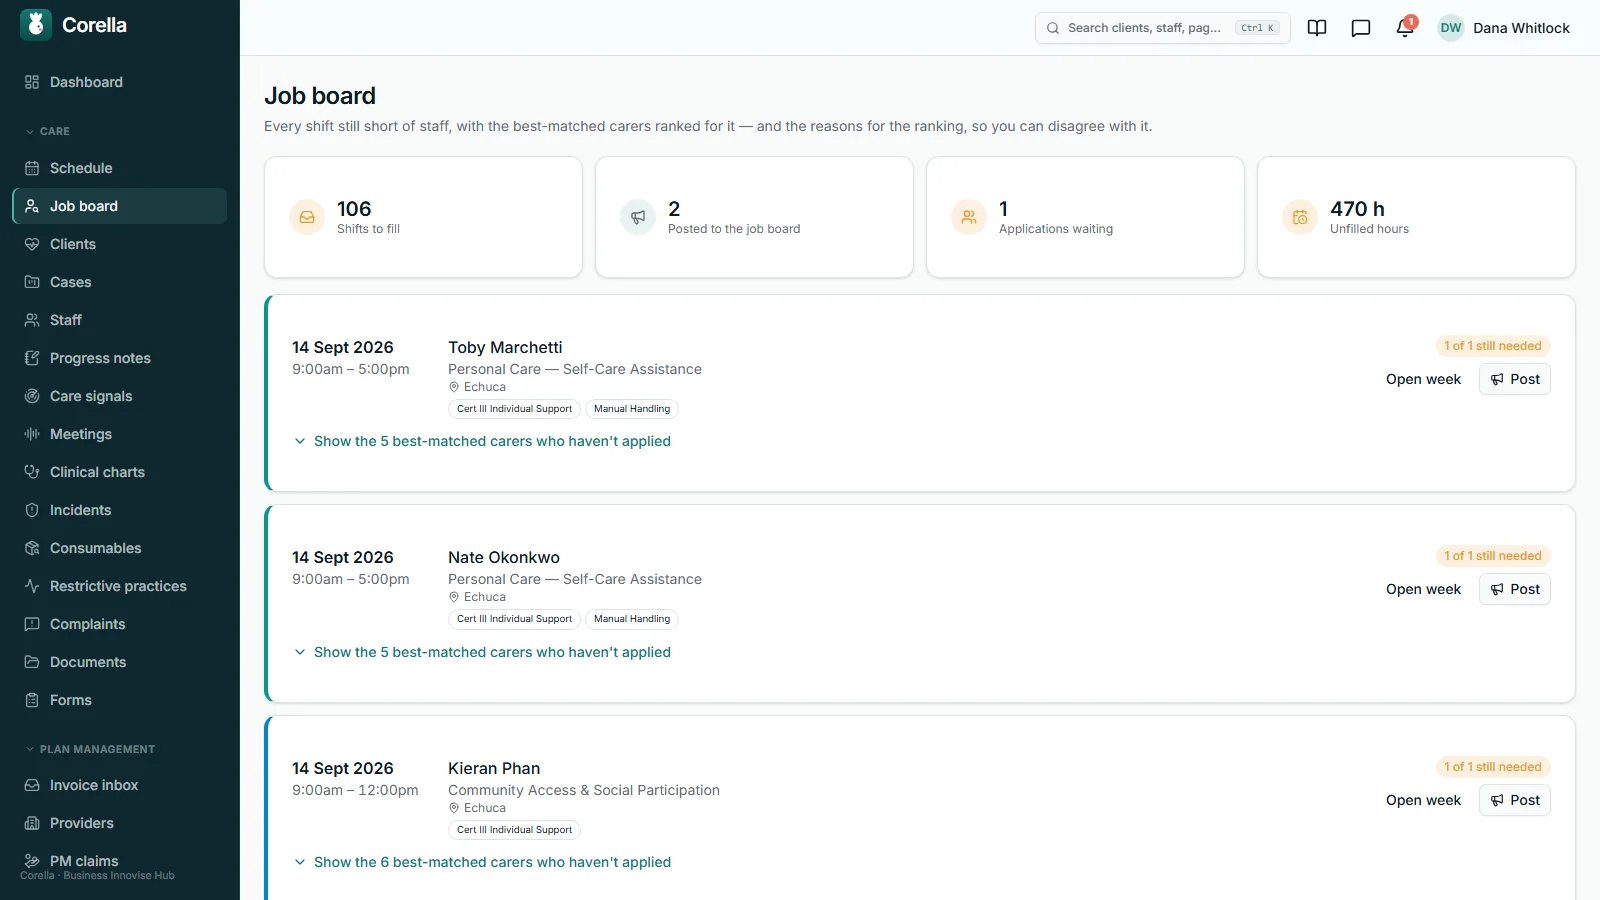Click the Schedule calendar icon in sidebar
1600x900 pixels.
pyautogui.click(x=32, y=168)
